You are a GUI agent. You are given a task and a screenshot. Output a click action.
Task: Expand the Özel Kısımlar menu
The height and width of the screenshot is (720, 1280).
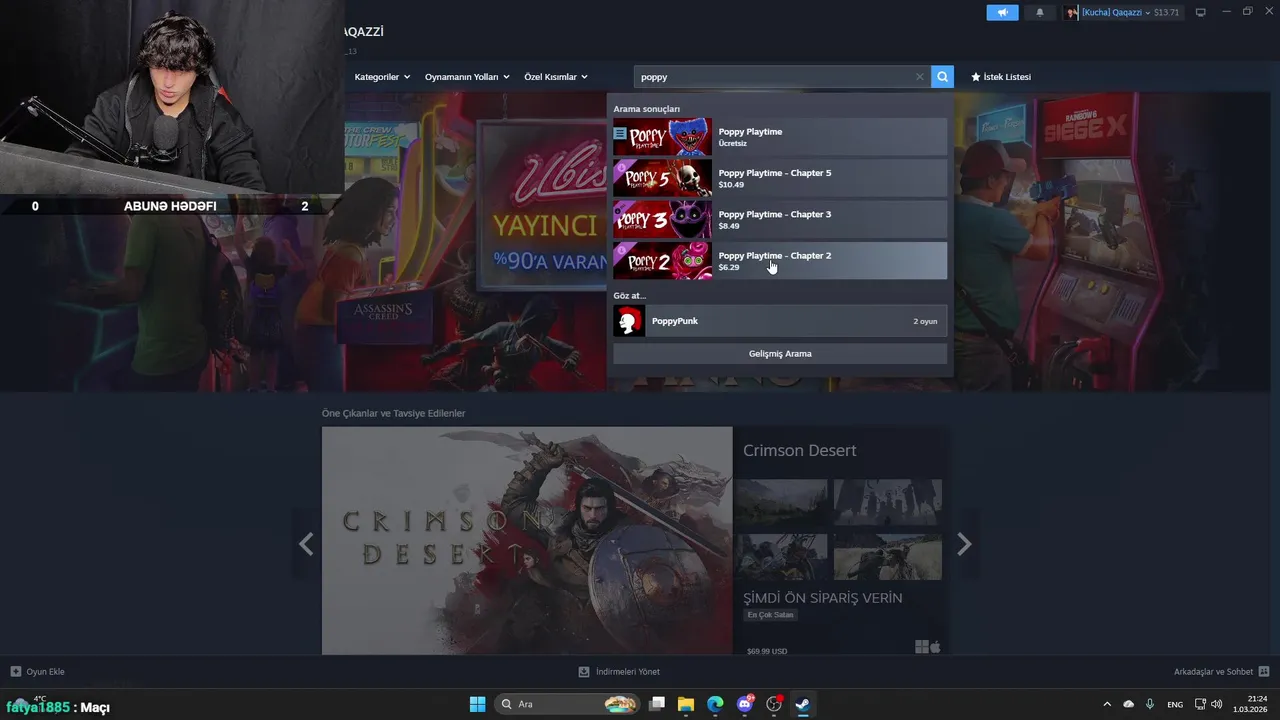tap(556, 77)
